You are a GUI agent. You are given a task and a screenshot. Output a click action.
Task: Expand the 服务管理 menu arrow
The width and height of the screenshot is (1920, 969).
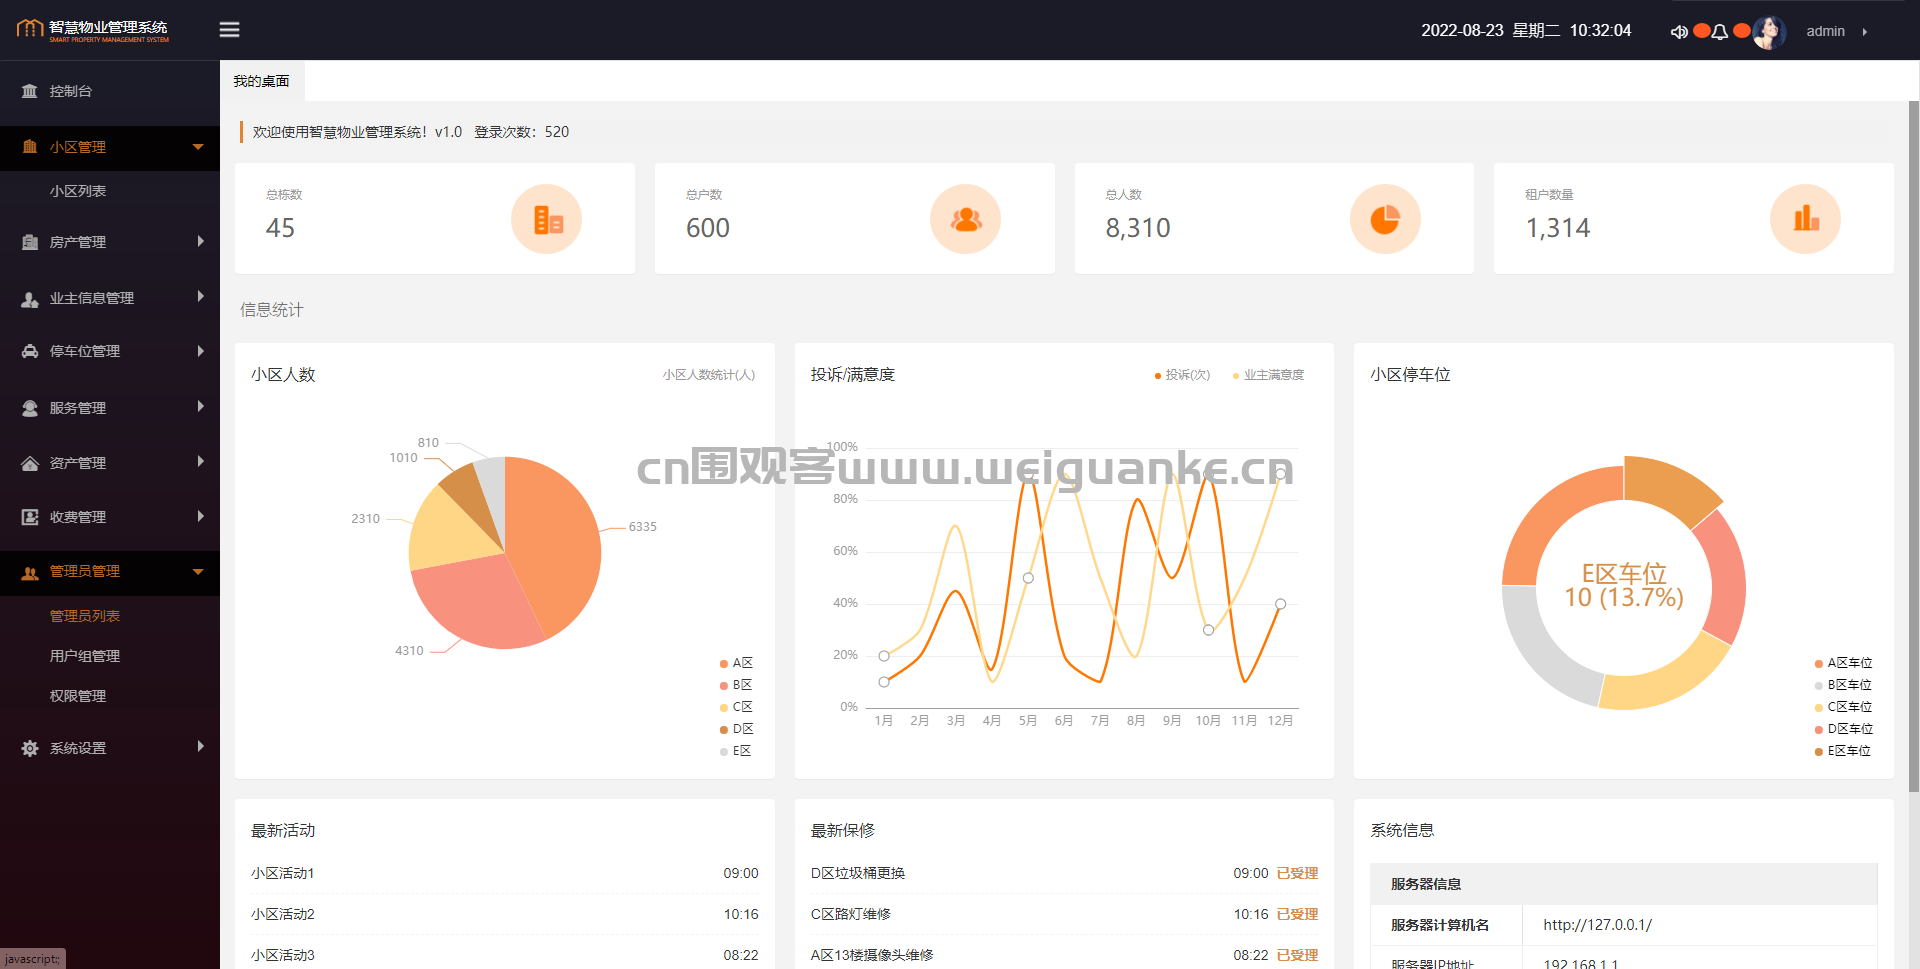(201, 407)
